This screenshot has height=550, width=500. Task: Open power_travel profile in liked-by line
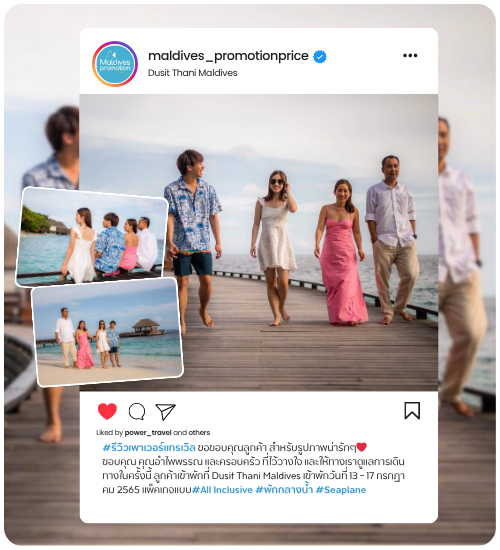point(148,432)
